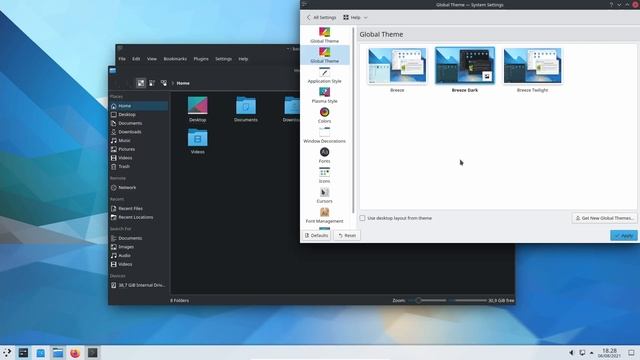Open the 38.7 GiB Internal Drive device
The image size is (640, 360).
pyautogui.click(x=139, y=285)
